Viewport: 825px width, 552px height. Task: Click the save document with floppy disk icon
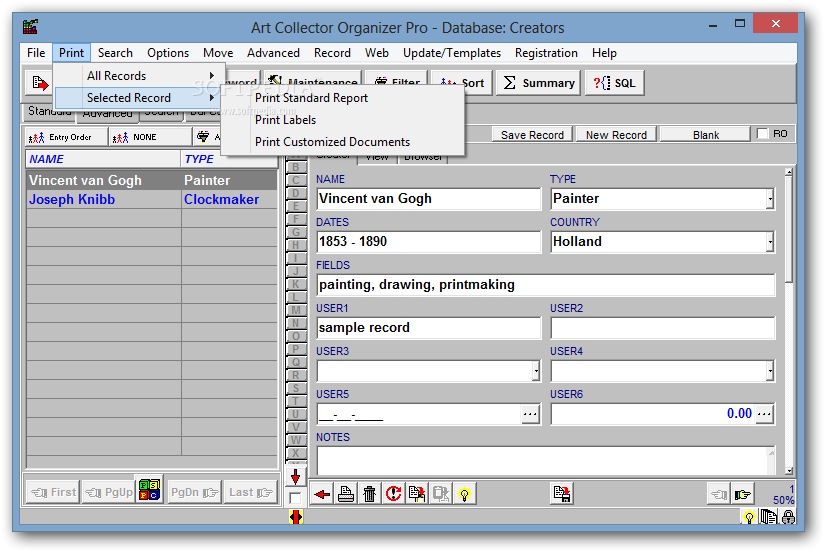click(x=562, y=494)
